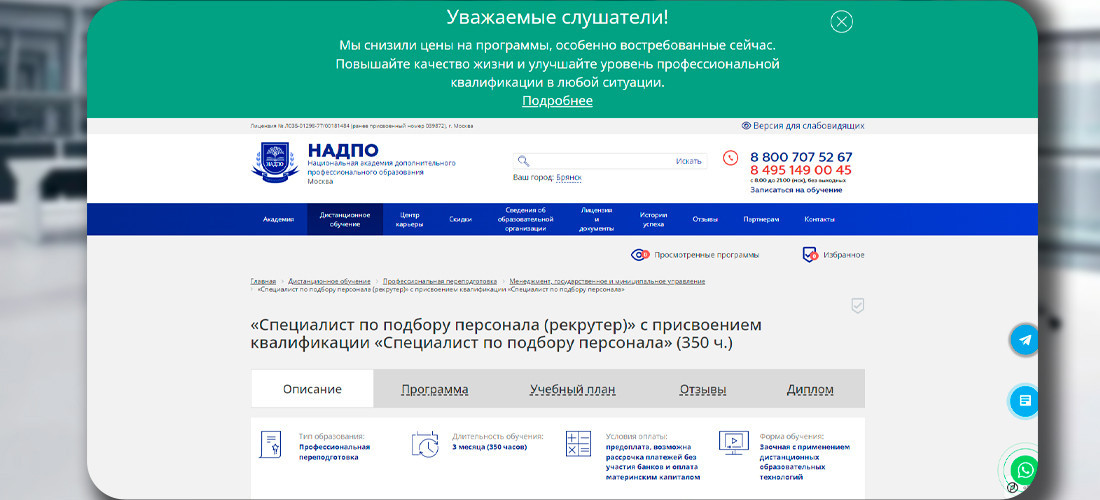Image resolution: width=1100 pixels, height=500 pixels.
Task: Switch to the Учебный план tab
Action: pos(572,390)
